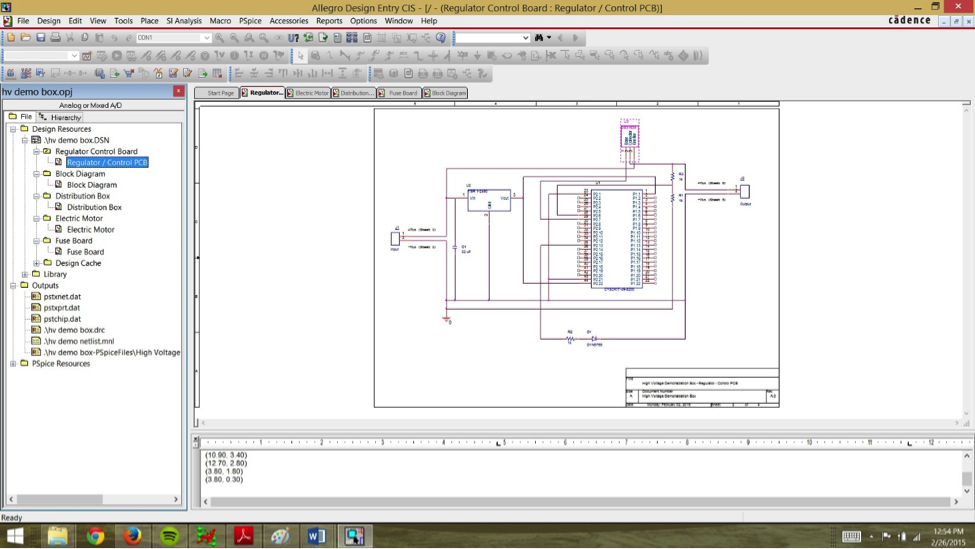This screenshot has height=549, width=975.
Task: Expand the PSpice Resources folder
Action: 13,364
